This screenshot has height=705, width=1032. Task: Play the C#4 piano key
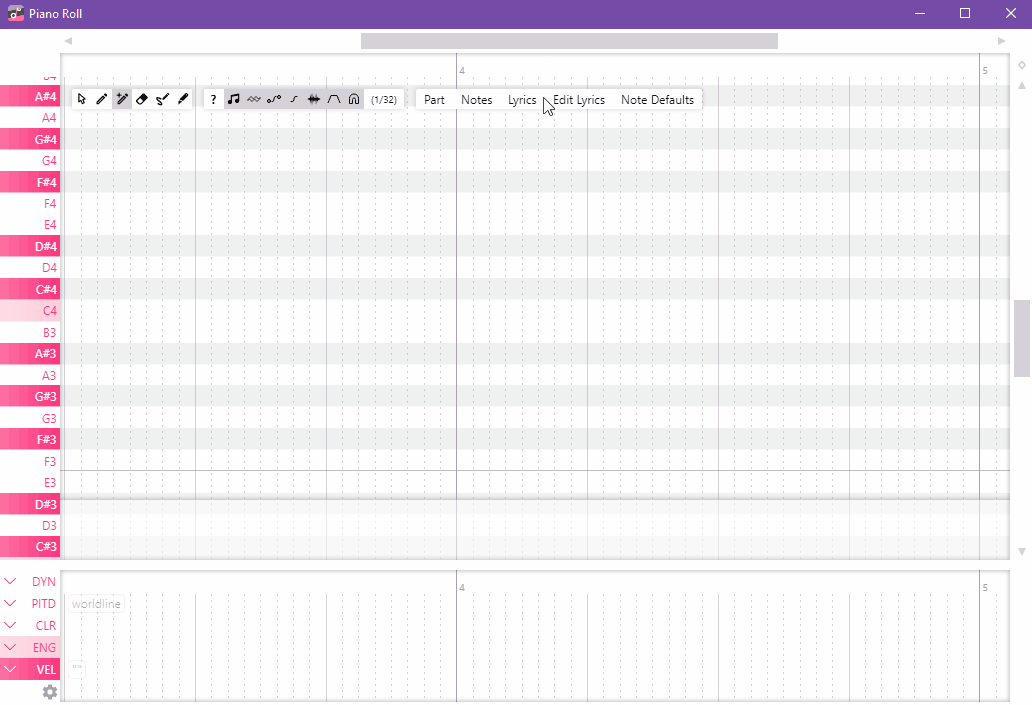pyautogui.click(x=30, y=289)
